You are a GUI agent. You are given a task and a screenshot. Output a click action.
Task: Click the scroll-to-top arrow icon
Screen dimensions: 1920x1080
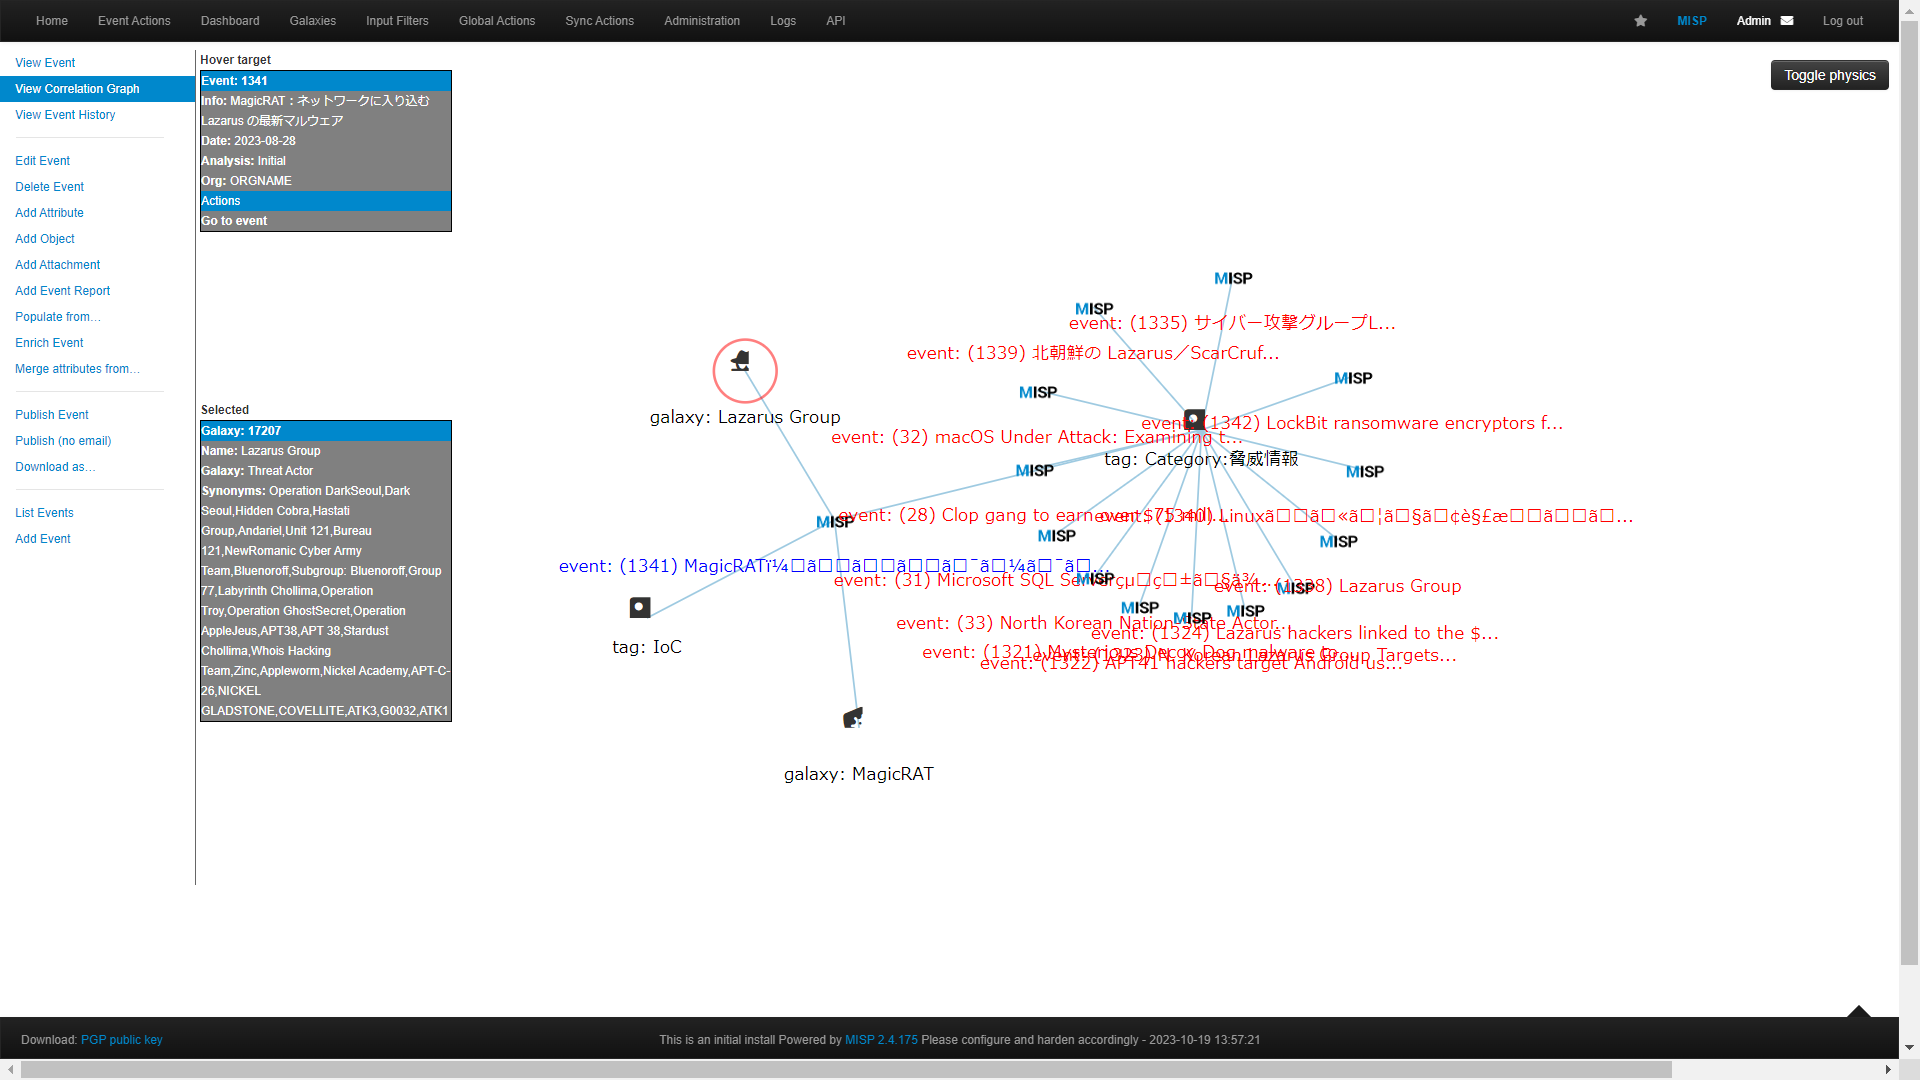coord(1859,1011)
